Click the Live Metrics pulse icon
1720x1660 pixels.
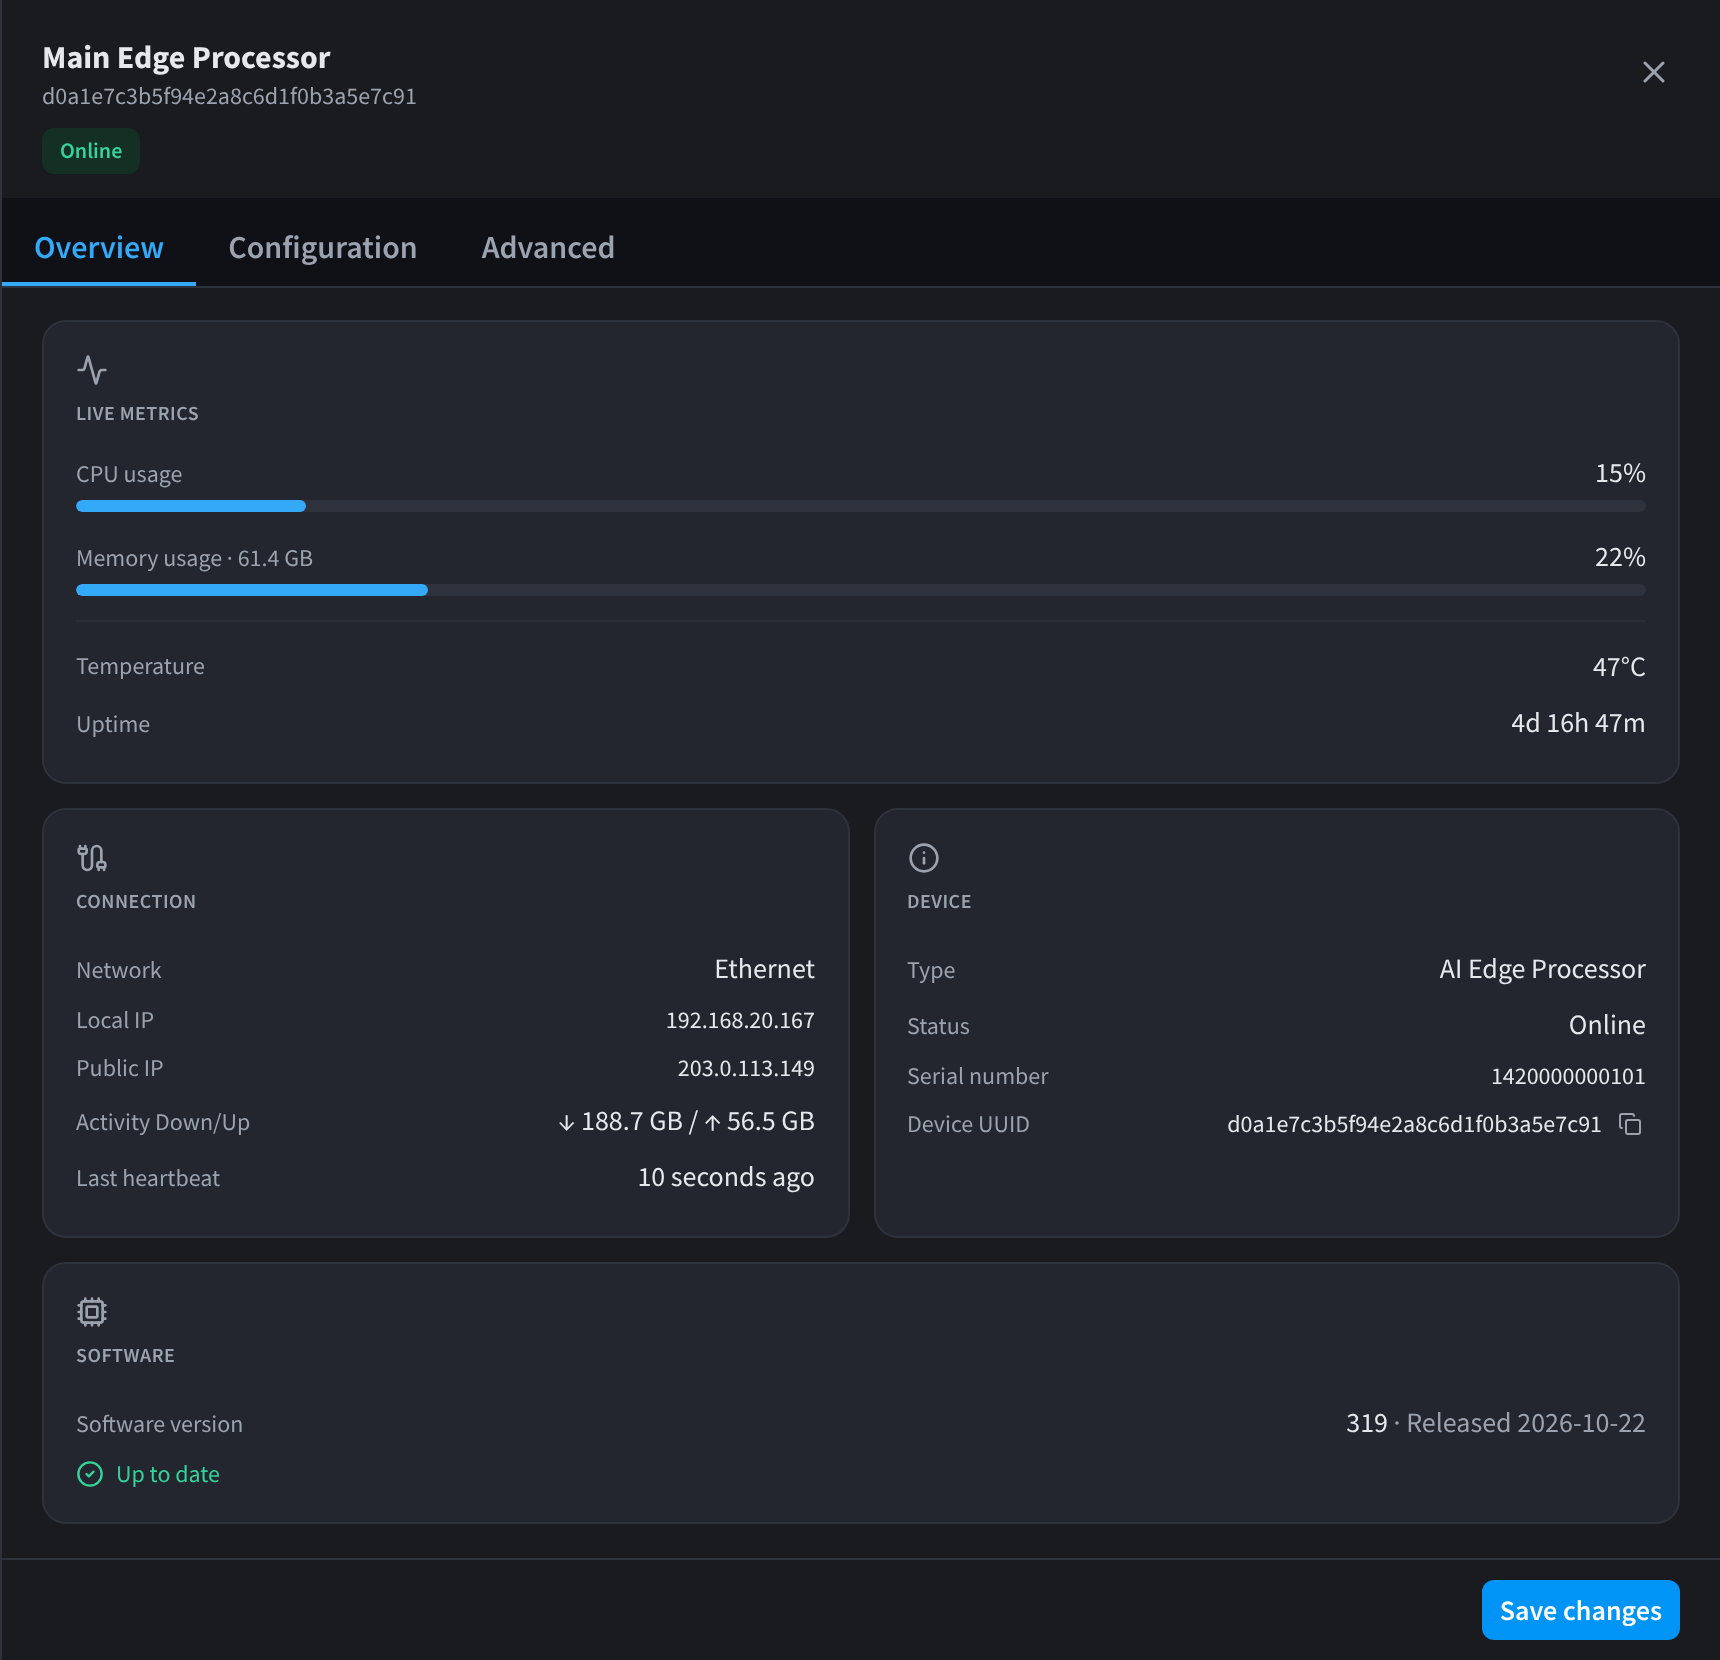92,370
